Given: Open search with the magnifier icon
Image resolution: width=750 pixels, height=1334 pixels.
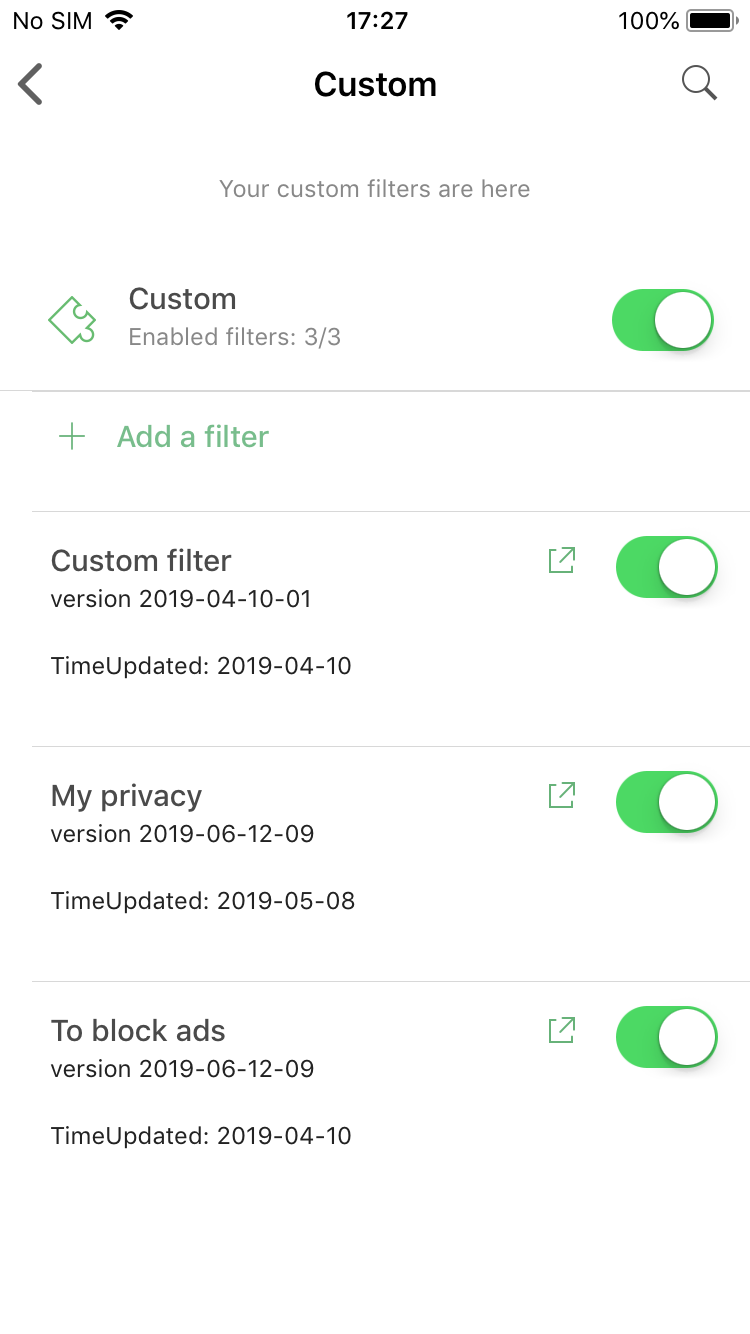Looking at the screenshot, I should pos(699,83).
